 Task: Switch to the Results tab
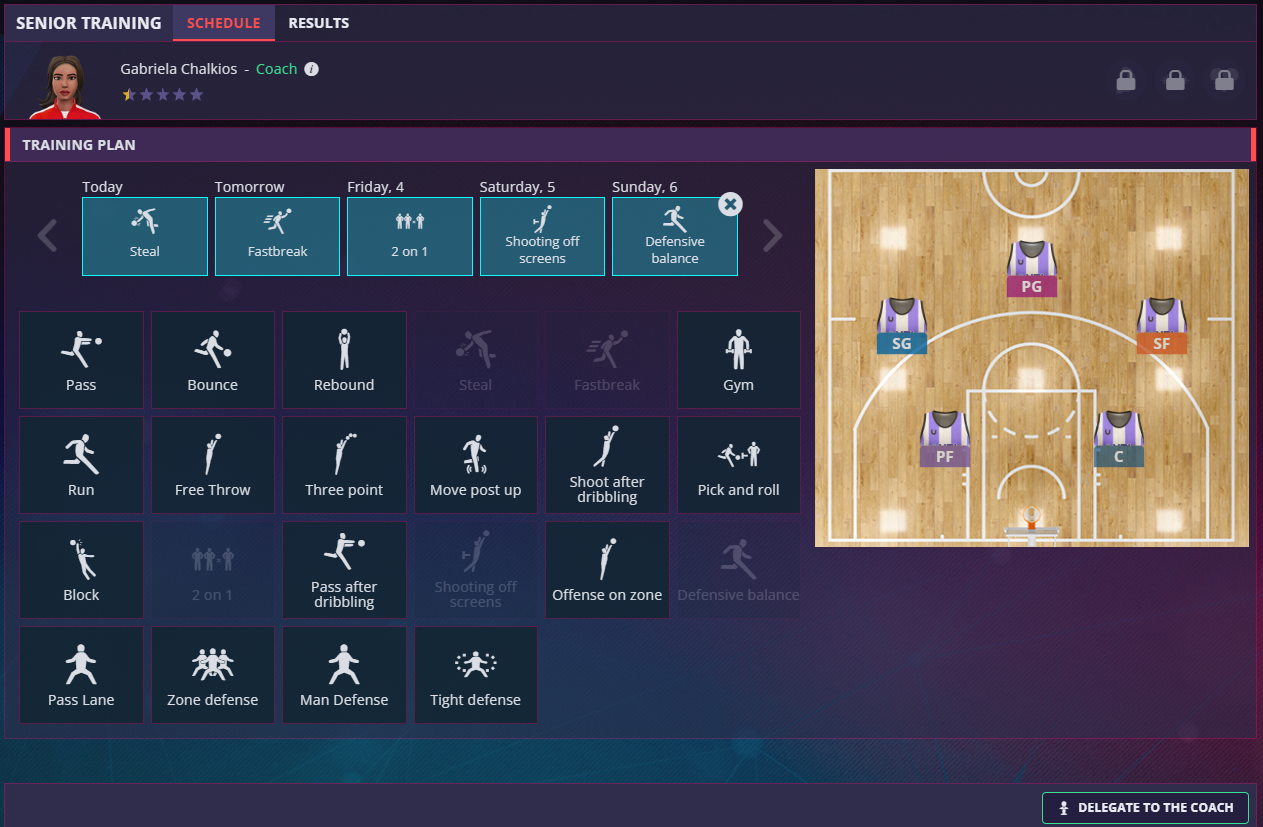[318, 23]
